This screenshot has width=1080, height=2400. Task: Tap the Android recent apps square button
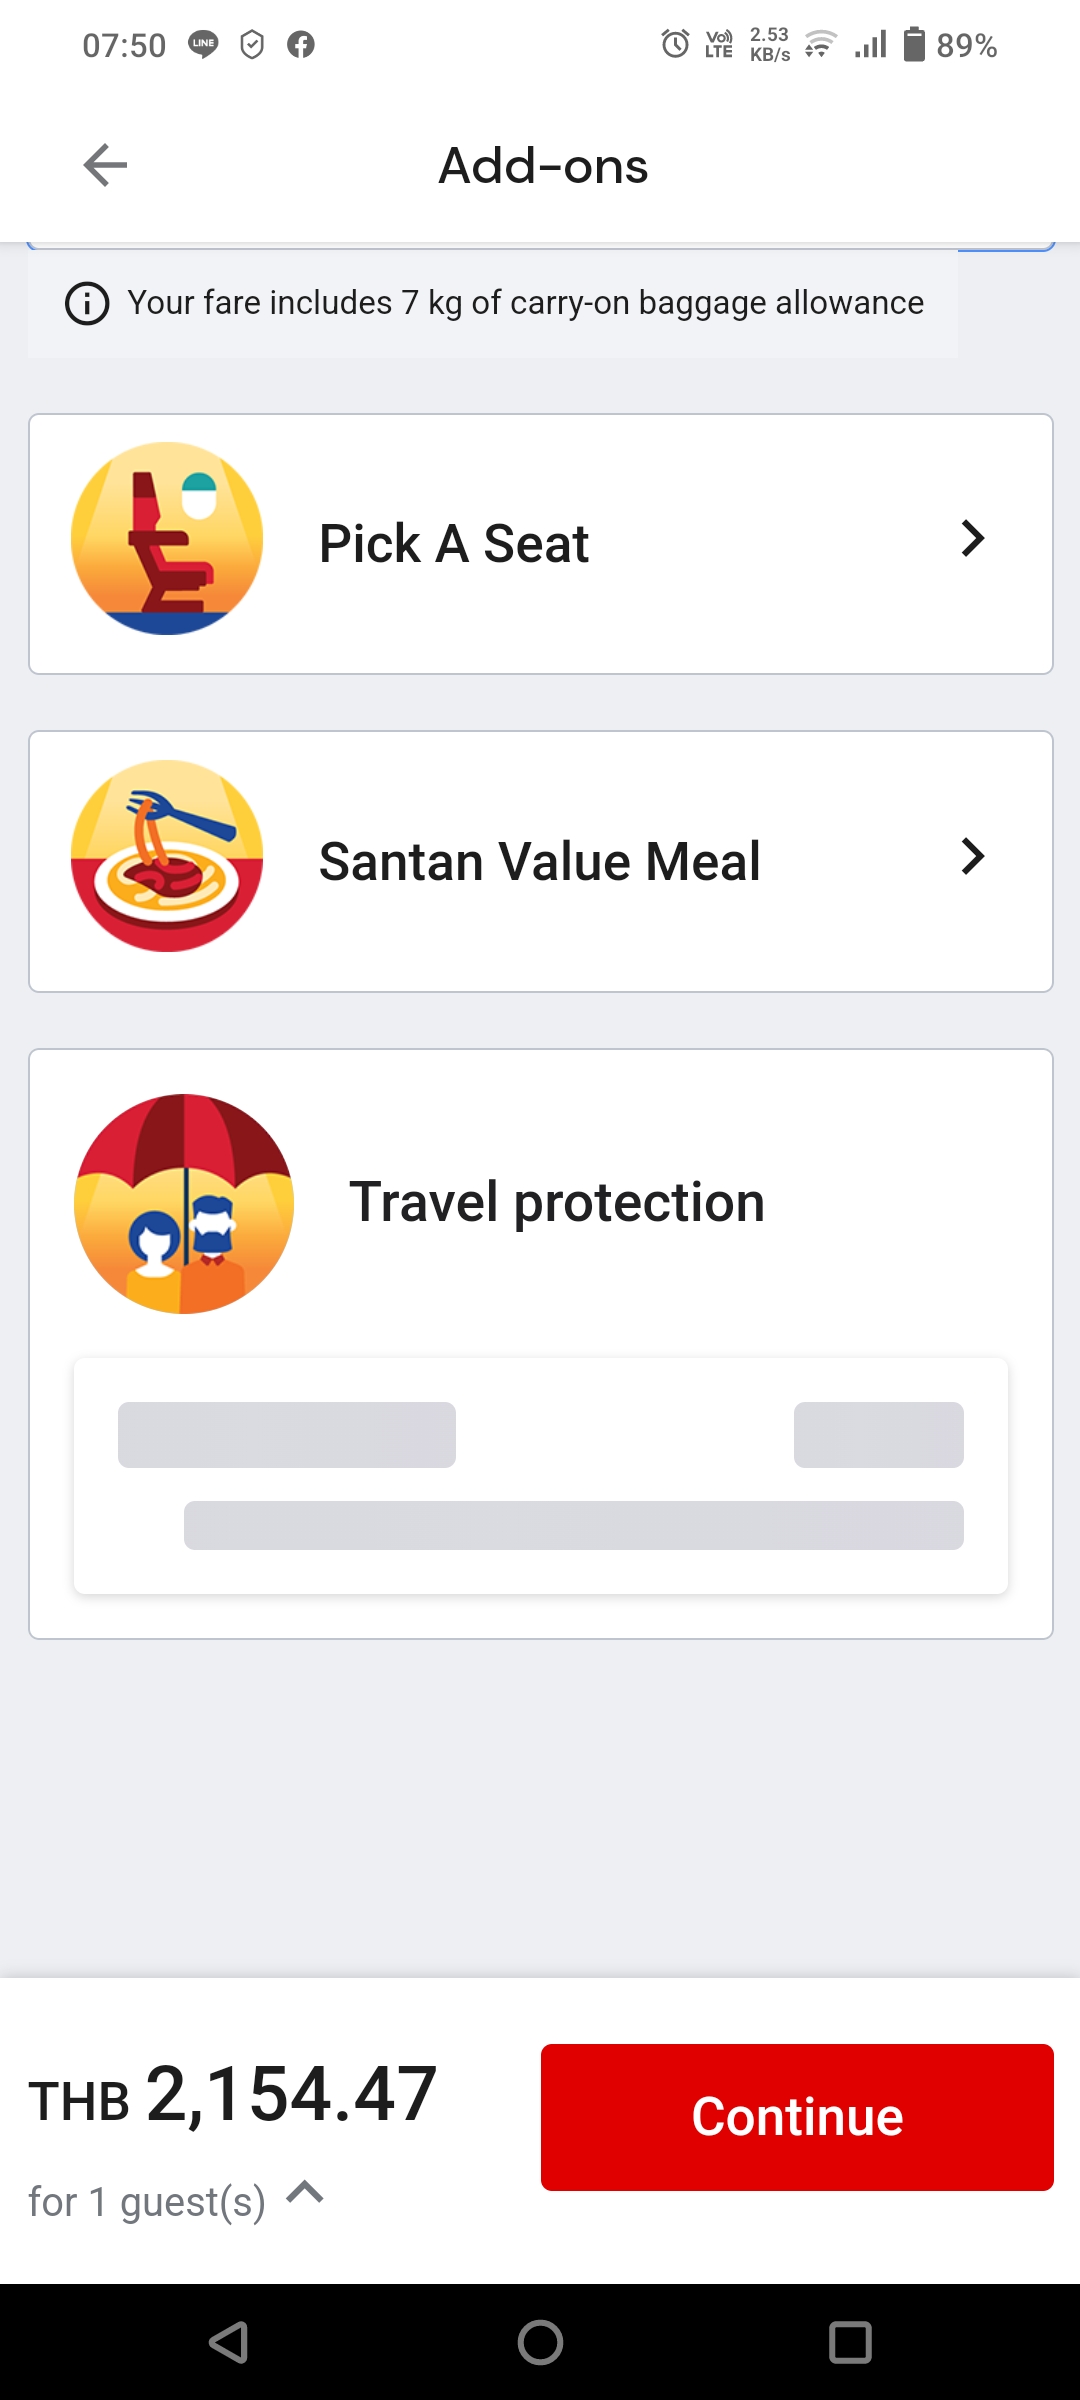pyautogui.click(x=850, y=2342)
